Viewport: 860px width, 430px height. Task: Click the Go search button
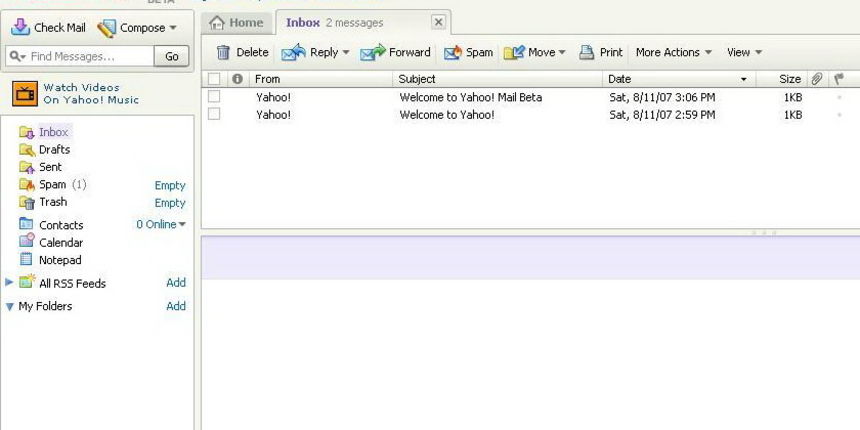coord(172,56)
